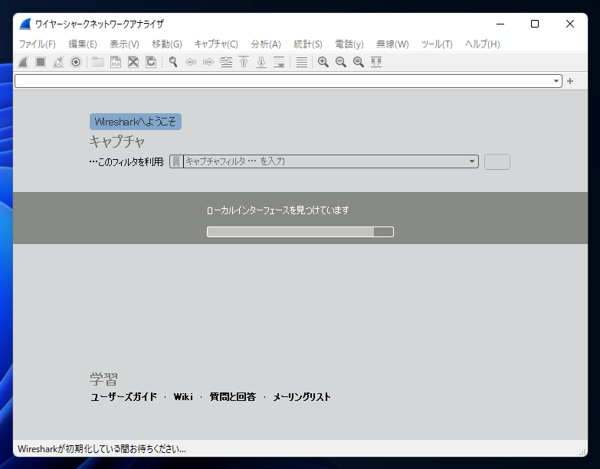Viewport: 600px width, 469px height.
Task: Click the zoom in magnifier icon
Action: pyautogui.click(x=323, y=62)
